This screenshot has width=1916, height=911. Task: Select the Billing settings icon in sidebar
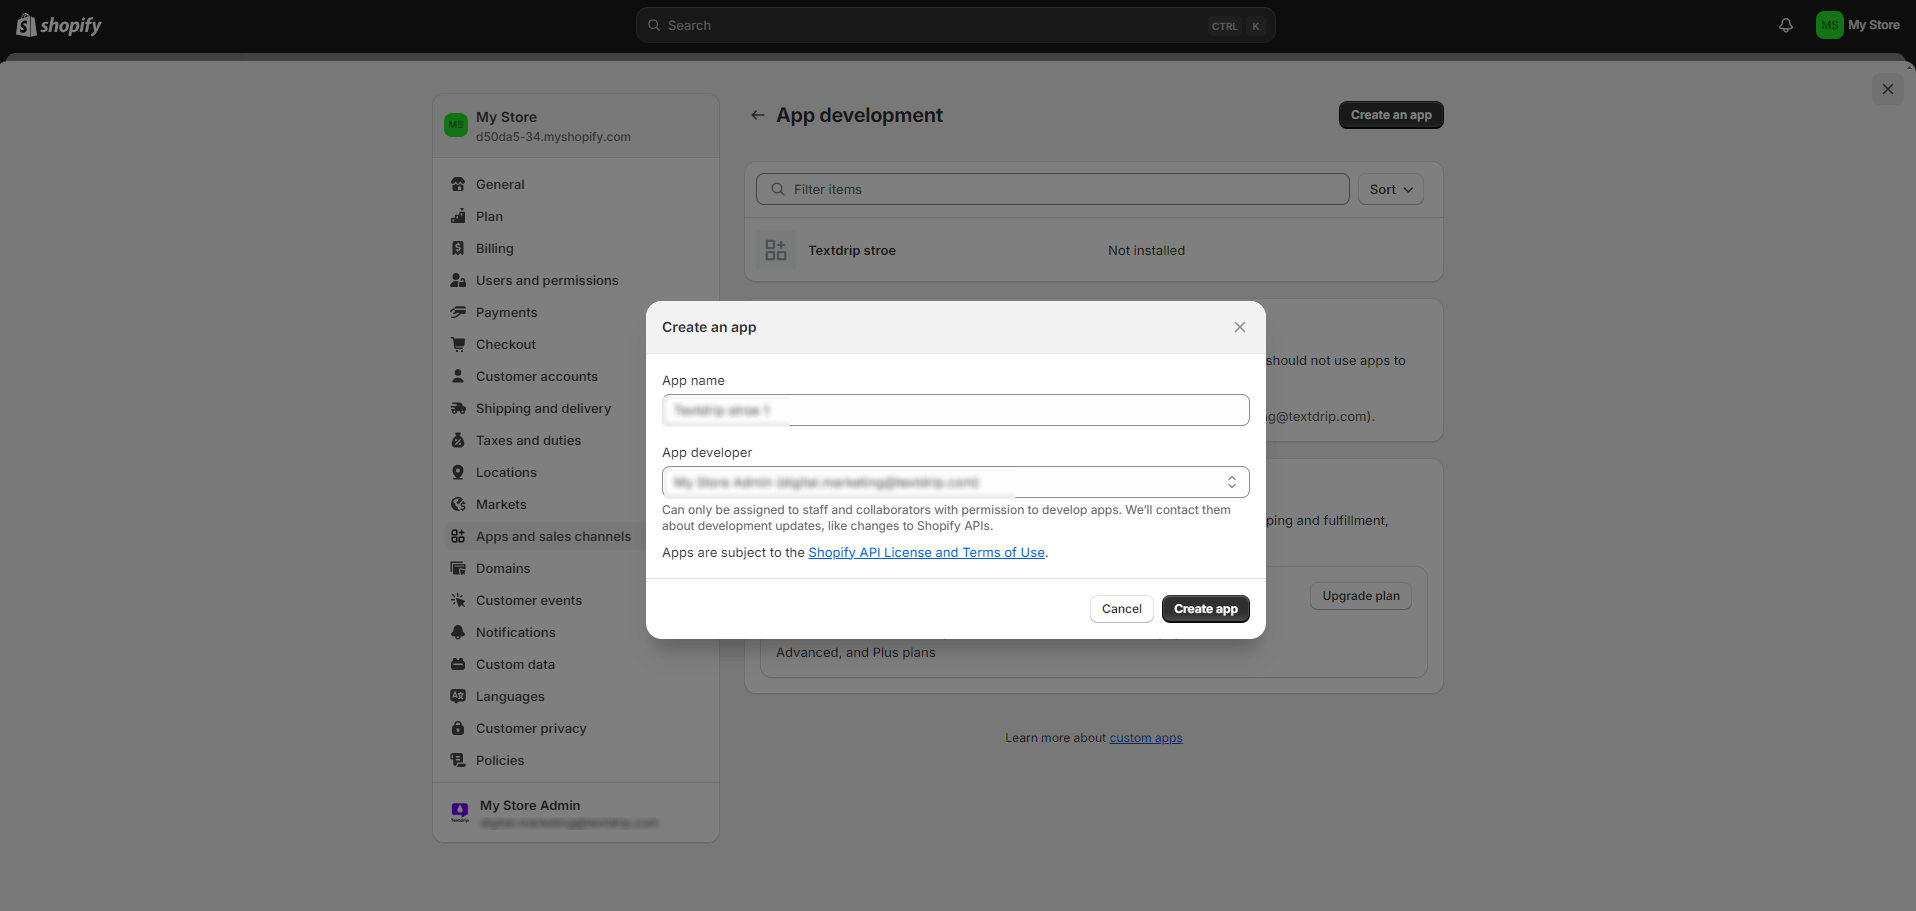(x=459, y=248)
